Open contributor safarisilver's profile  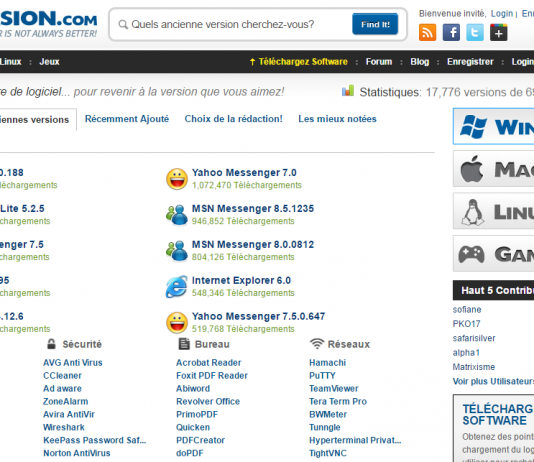(x=474, y=338)
